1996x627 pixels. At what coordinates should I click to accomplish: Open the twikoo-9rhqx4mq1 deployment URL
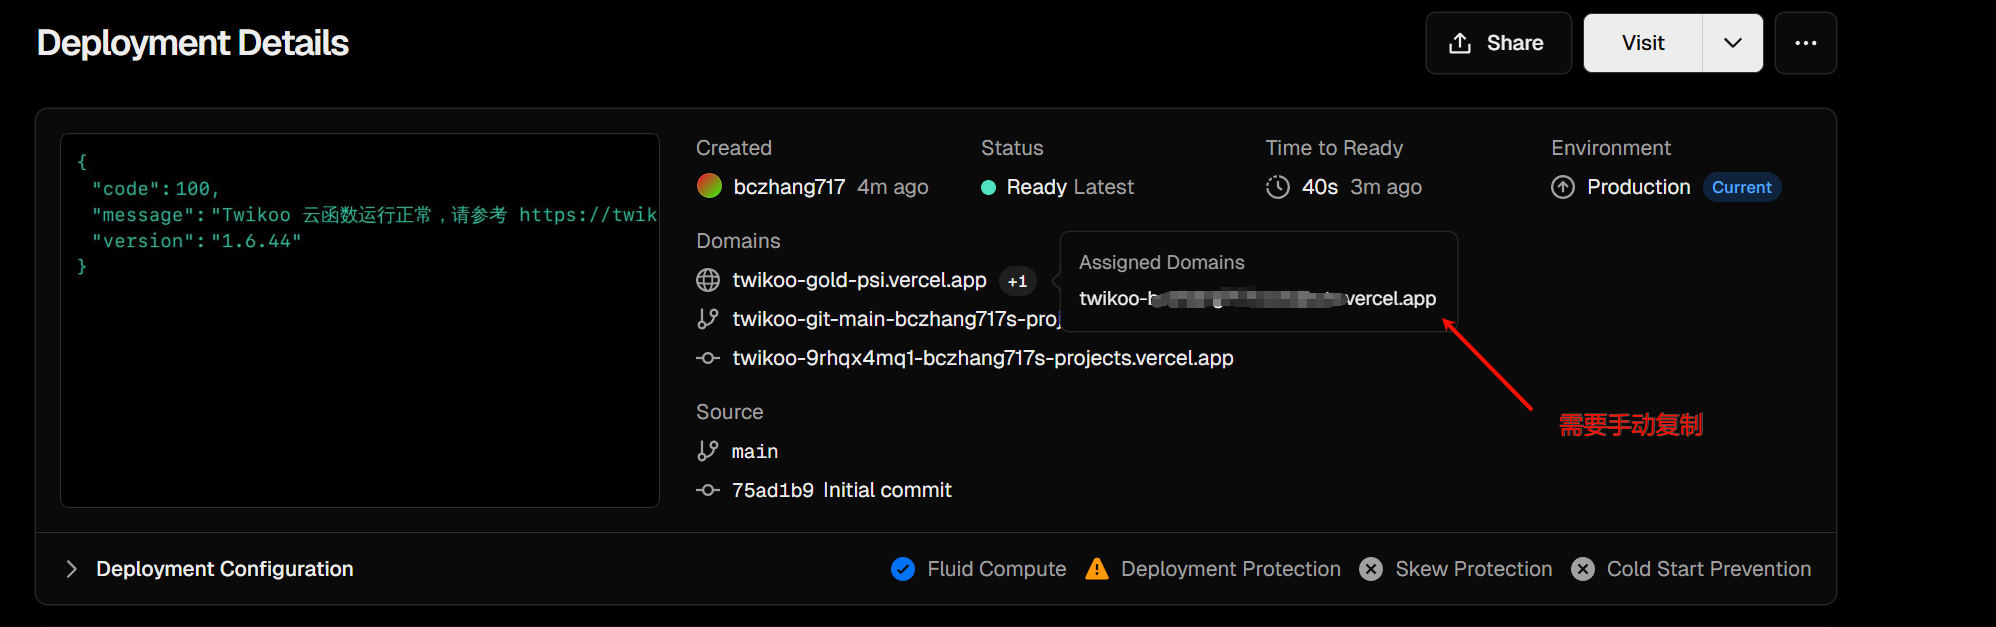click(982, 358)
